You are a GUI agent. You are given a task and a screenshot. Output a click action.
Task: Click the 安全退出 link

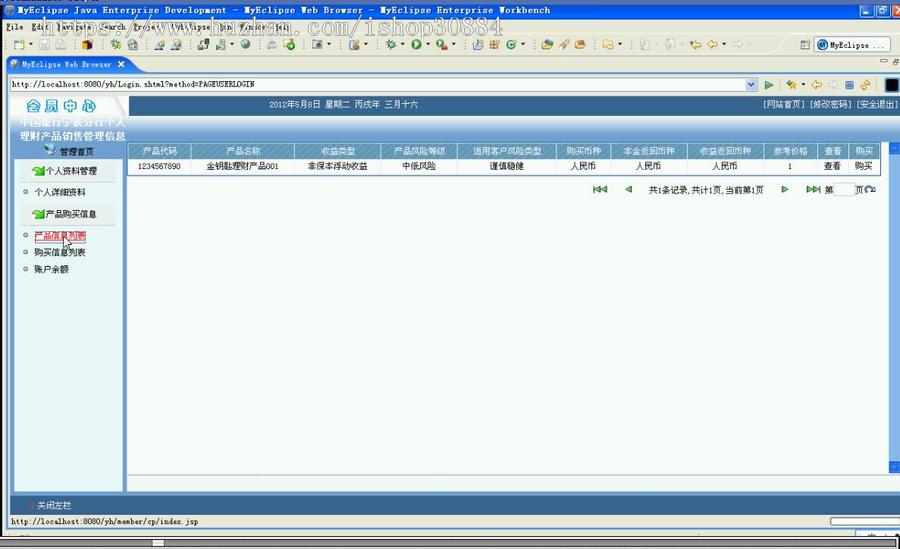[x=877, y=105]
